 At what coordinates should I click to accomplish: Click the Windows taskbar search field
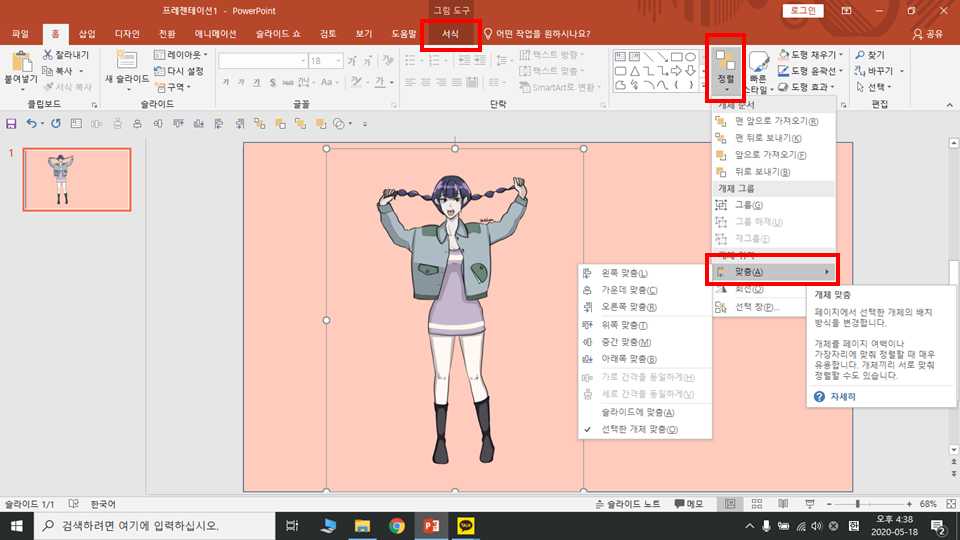coord(154,526)
